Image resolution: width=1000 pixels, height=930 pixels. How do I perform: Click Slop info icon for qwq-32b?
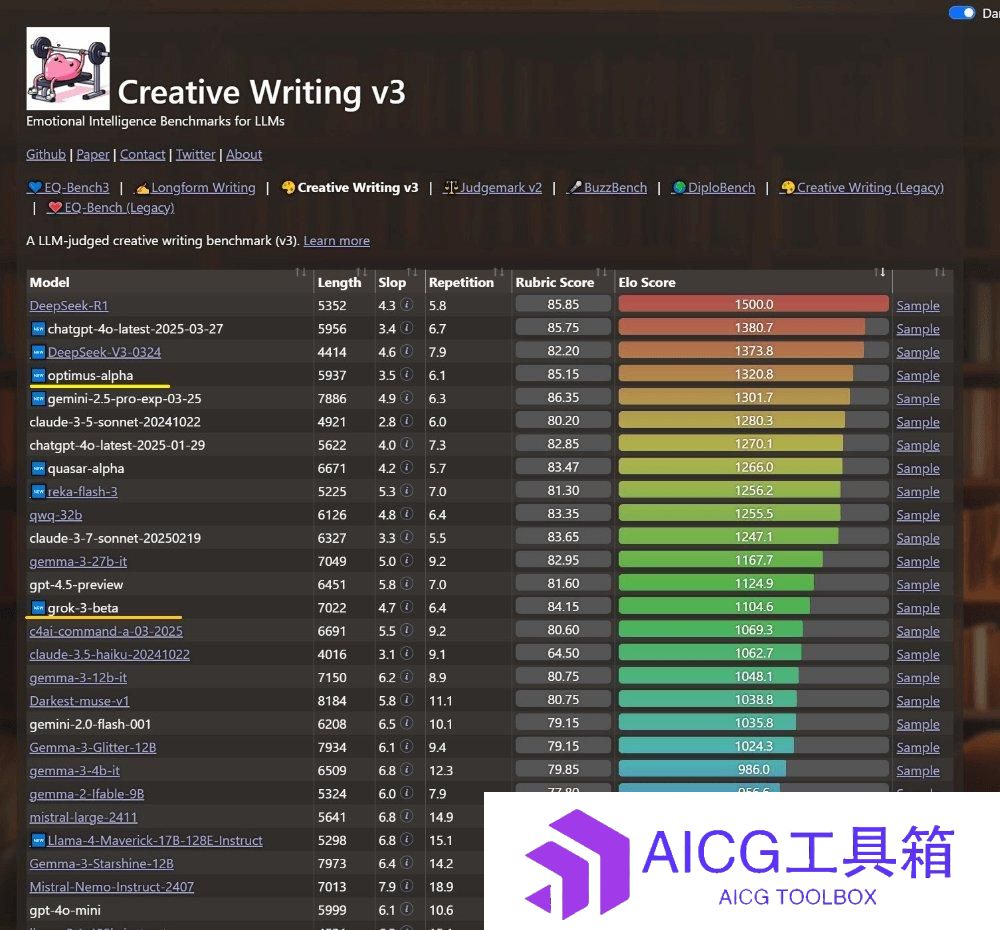407,514
